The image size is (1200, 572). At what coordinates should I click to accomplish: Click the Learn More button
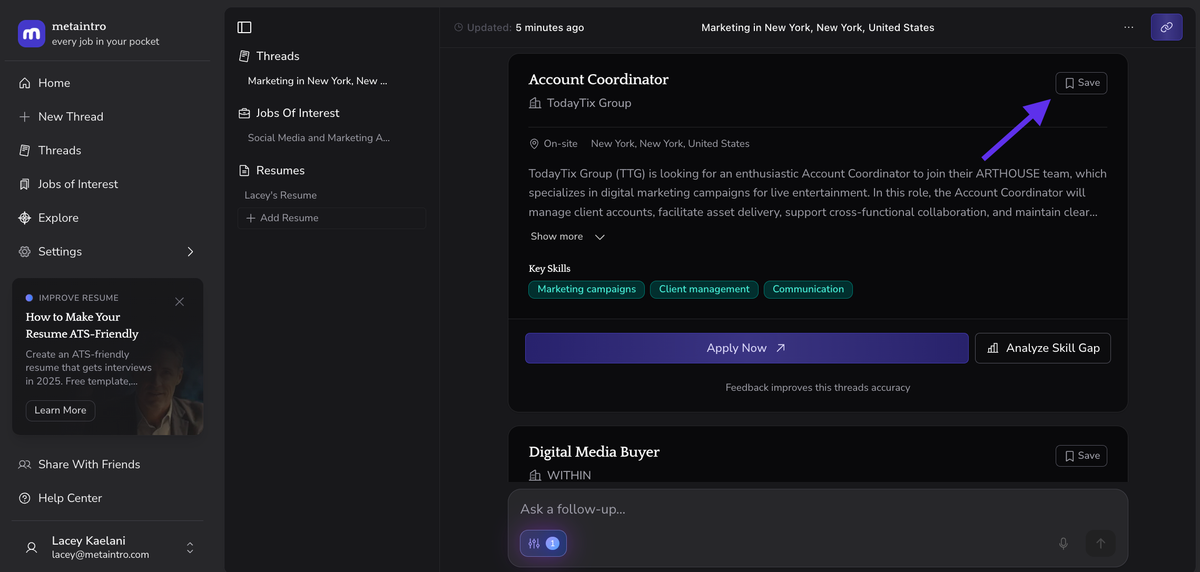point(60,410)
